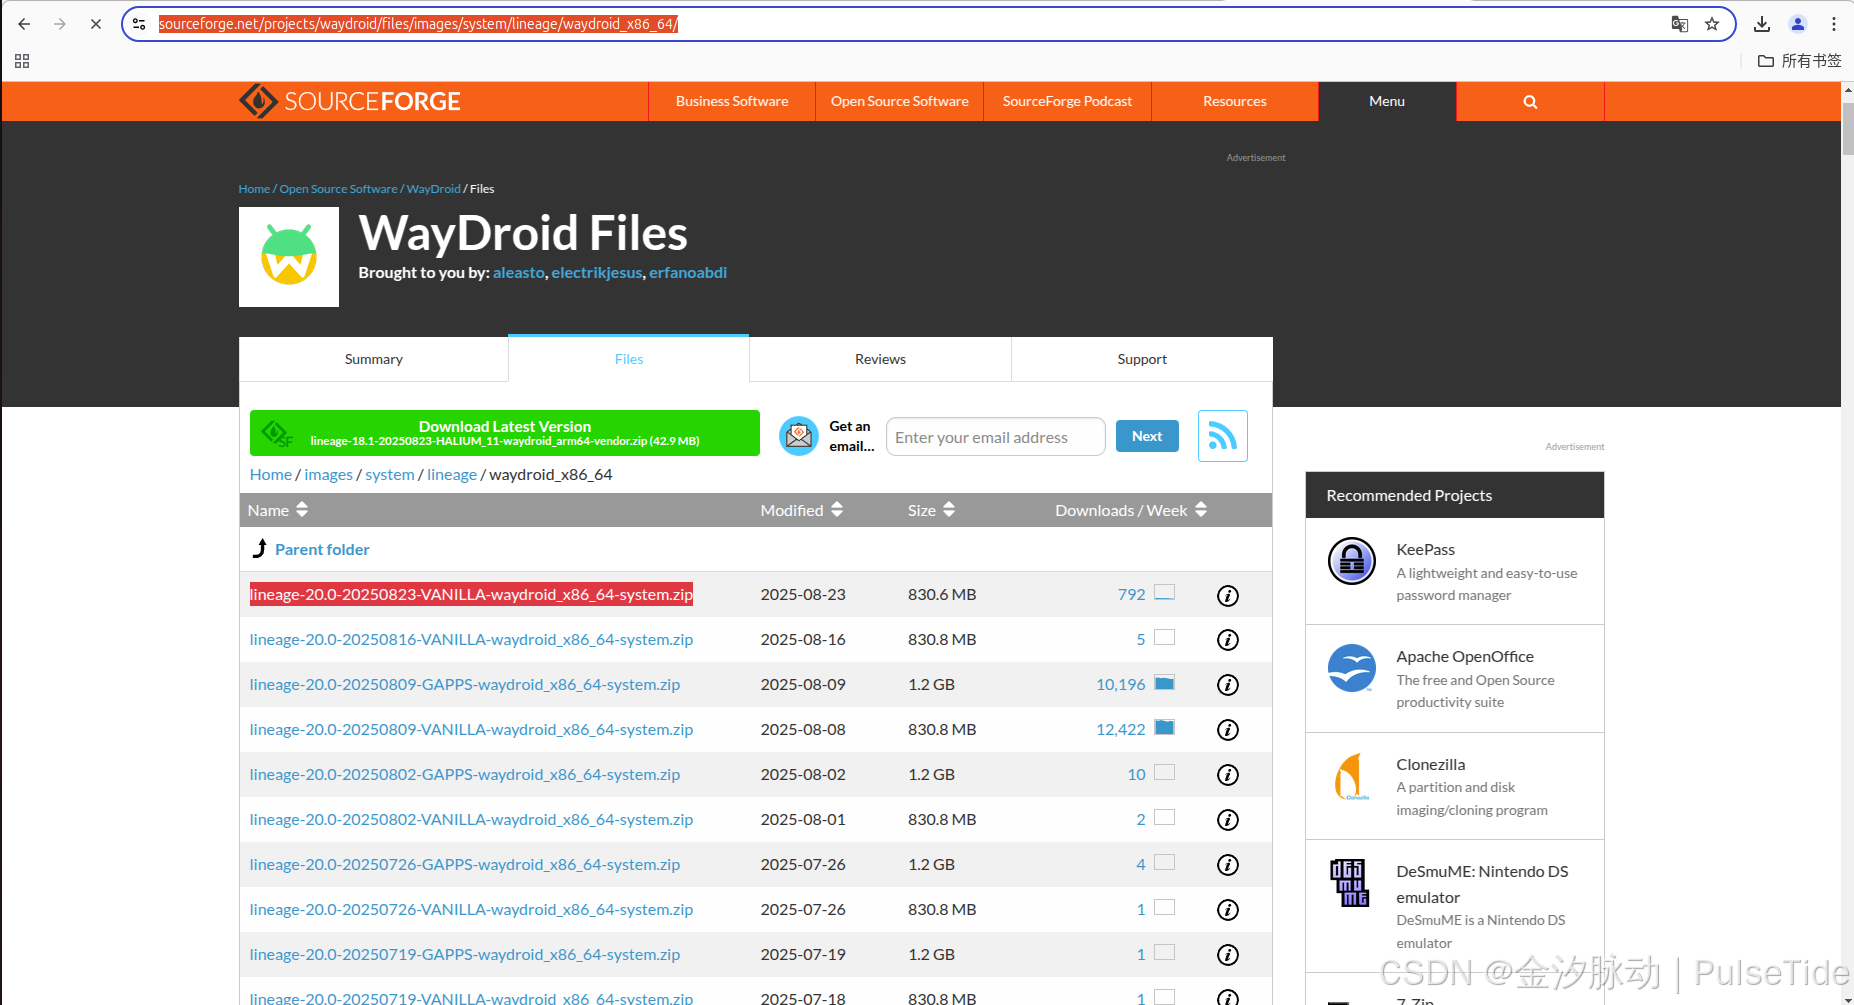Open SourceForge Podcast in the header

point(1067,101)
